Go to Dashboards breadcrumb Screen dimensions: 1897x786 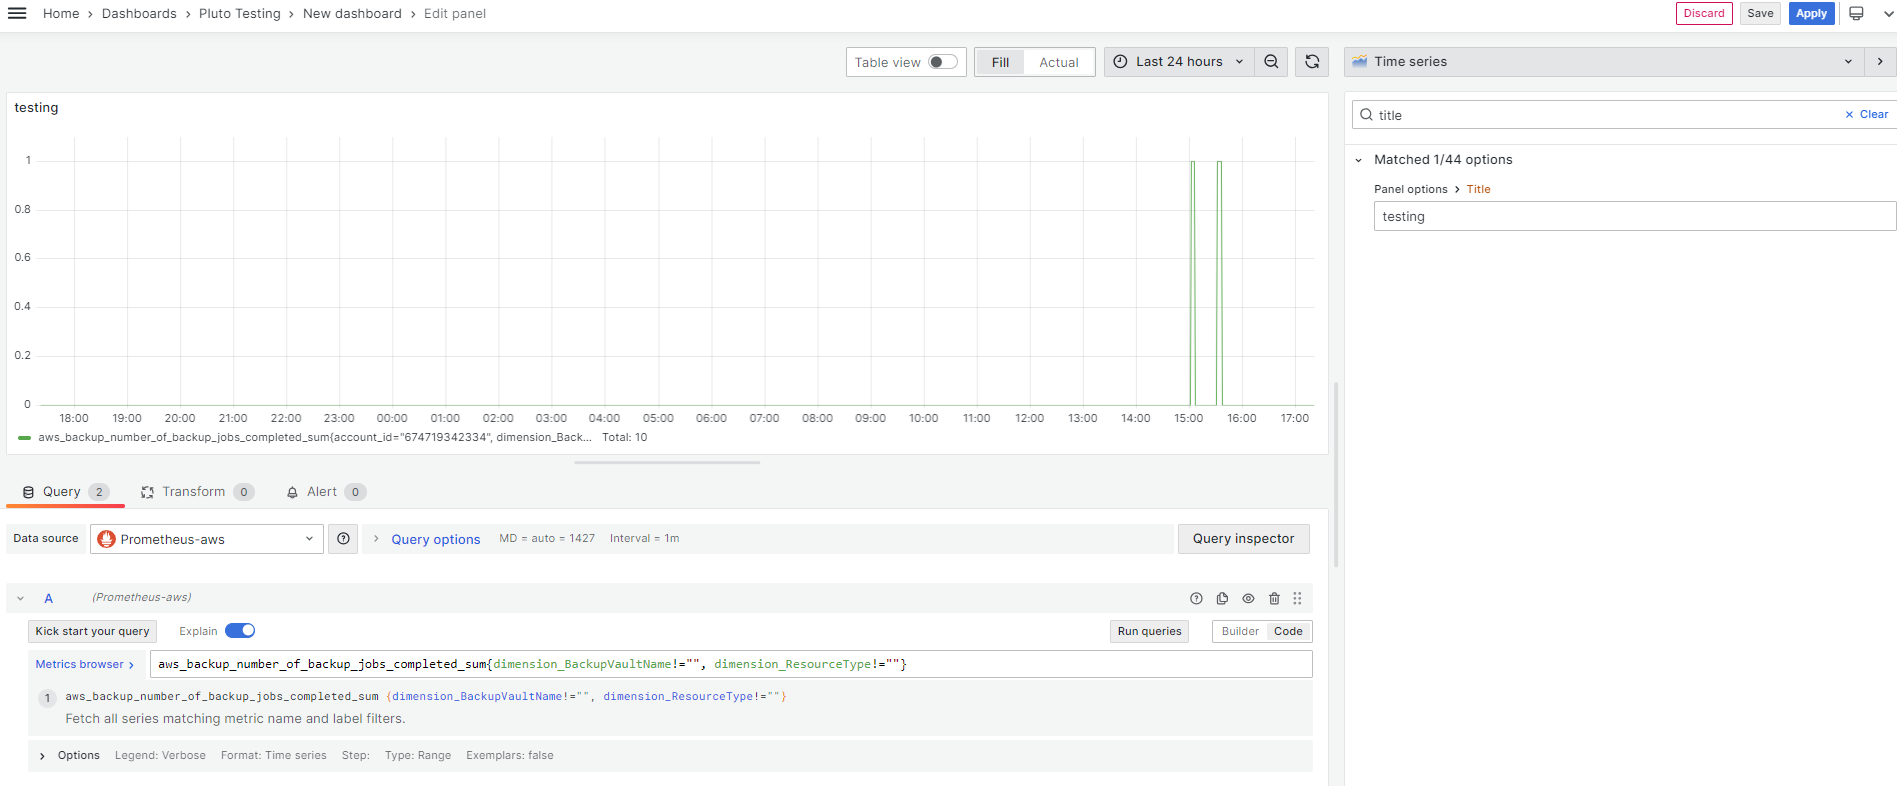point(139,14)
